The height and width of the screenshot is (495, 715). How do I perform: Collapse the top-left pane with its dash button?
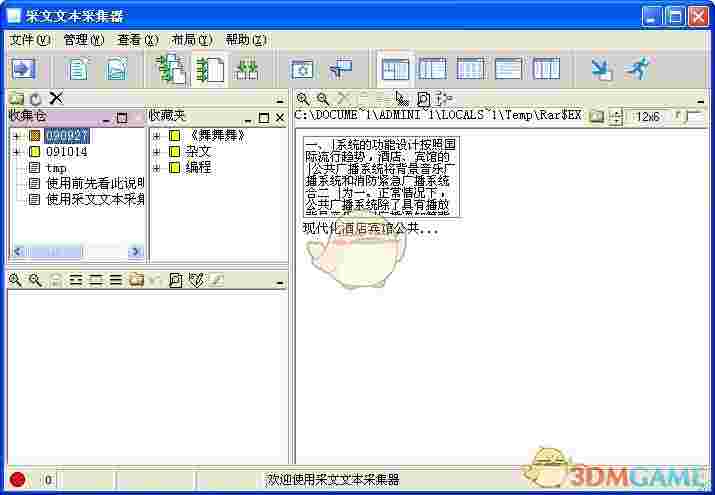click(x=280, y=101)
